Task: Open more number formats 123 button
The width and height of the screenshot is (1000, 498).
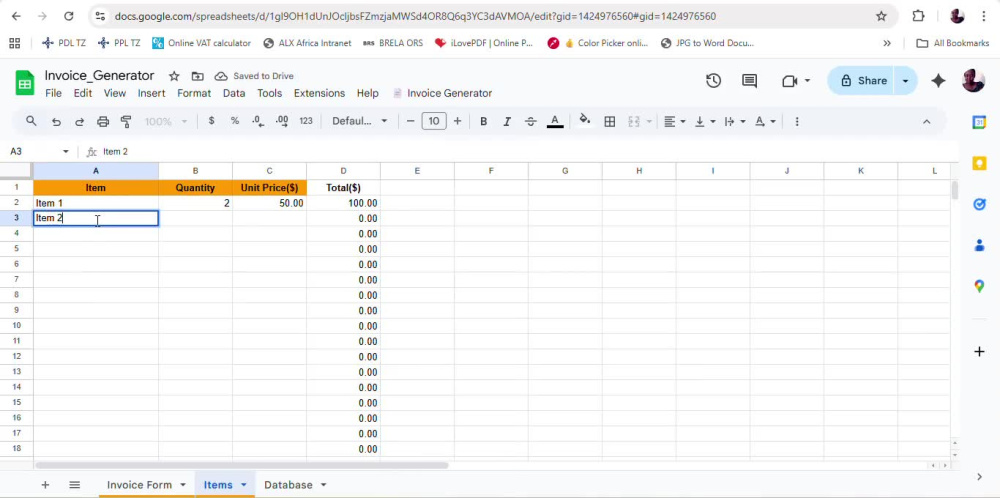Action: [x=306, y=121]
